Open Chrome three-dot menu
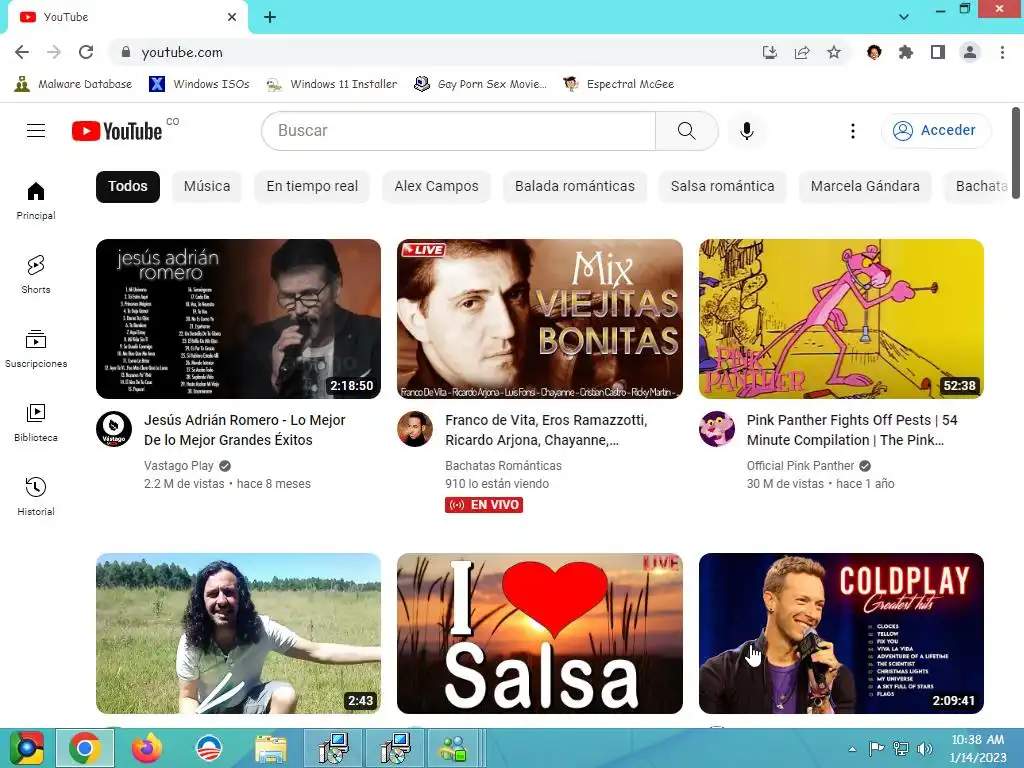Screen dimensions: 1024x768 point(1002,52)
